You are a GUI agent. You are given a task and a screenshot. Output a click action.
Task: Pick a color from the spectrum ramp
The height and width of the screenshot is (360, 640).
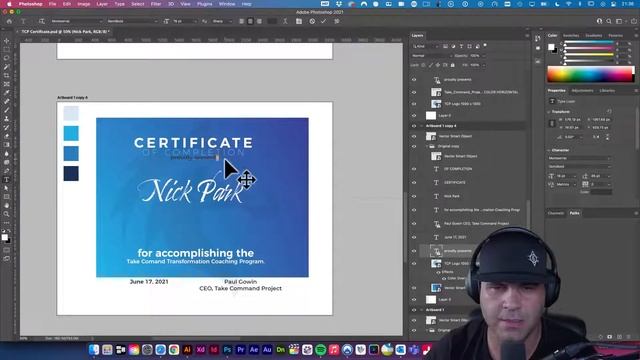590,74
